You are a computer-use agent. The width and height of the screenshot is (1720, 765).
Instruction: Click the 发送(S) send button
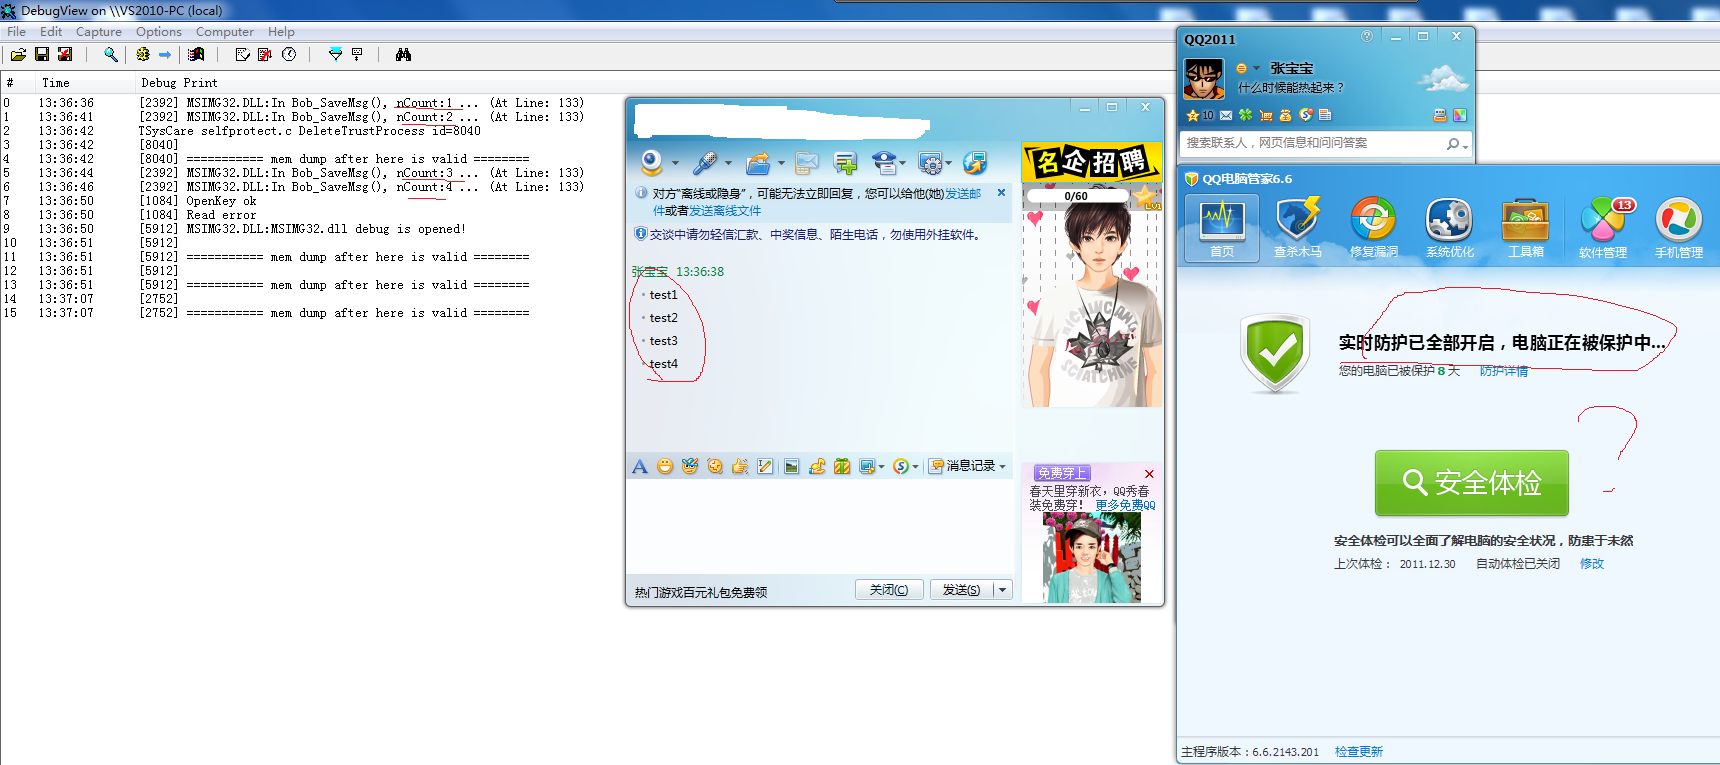click(961, 590)
